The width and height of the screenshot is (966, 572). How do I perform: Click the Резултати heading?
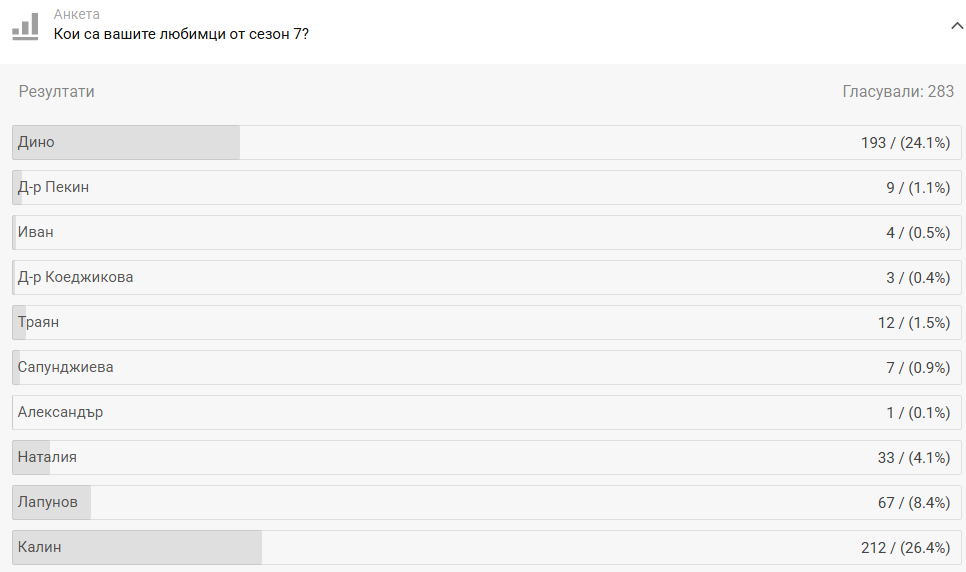click(x=57, y=92)
